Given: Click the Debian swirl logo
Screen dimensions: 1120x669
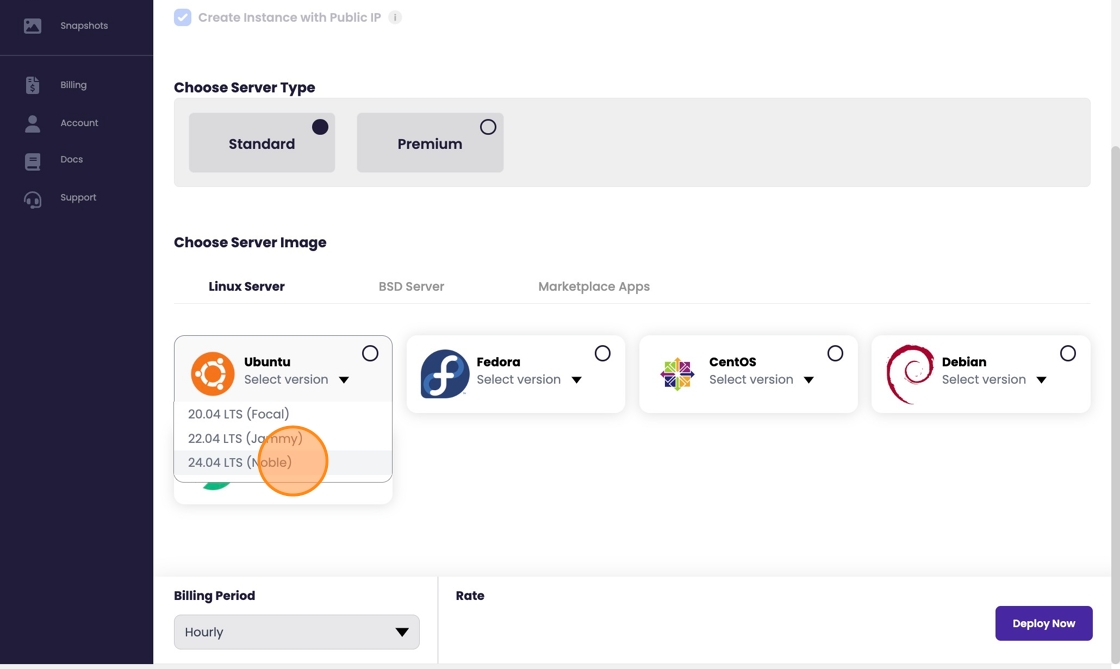Looking at the screenshot, I should click(x=910, y=374).
